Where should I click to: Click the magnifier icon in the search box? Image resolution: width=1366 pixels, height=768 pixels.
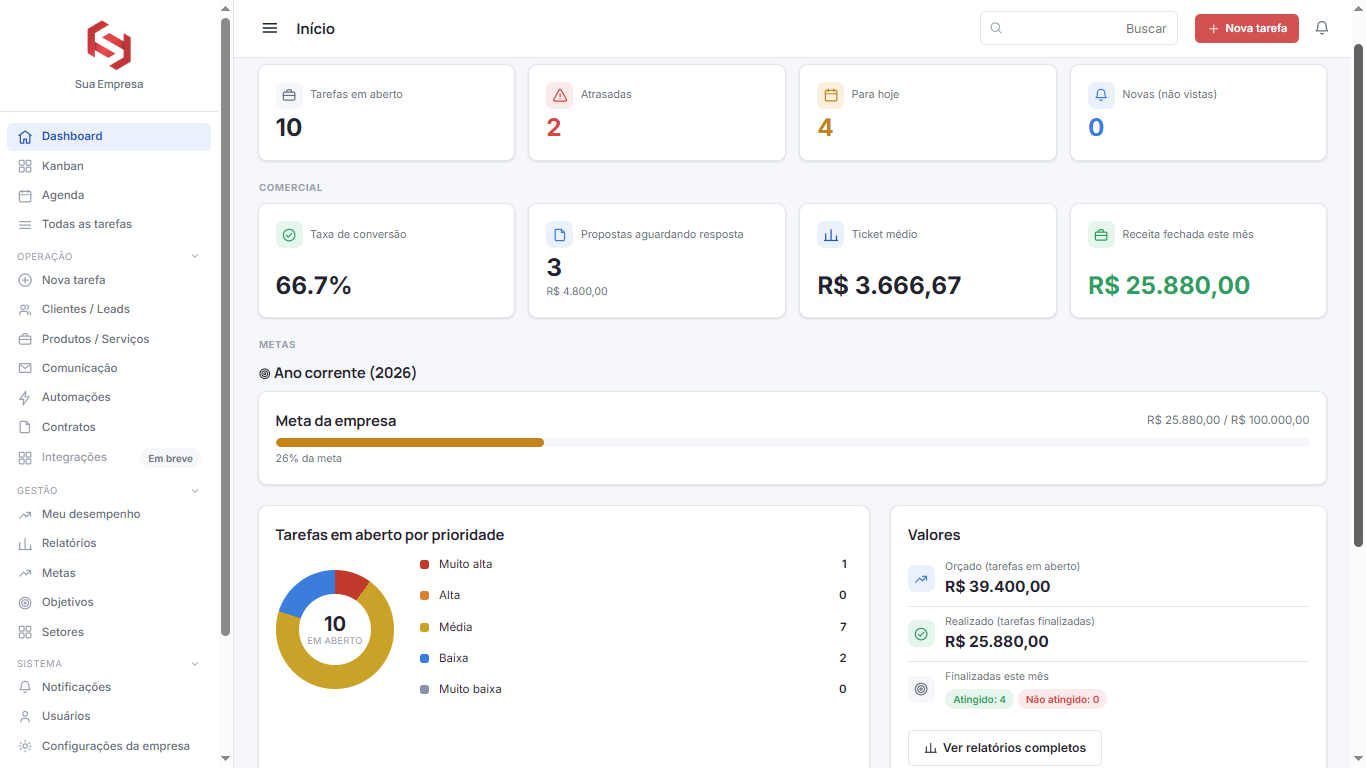point(996,28)
